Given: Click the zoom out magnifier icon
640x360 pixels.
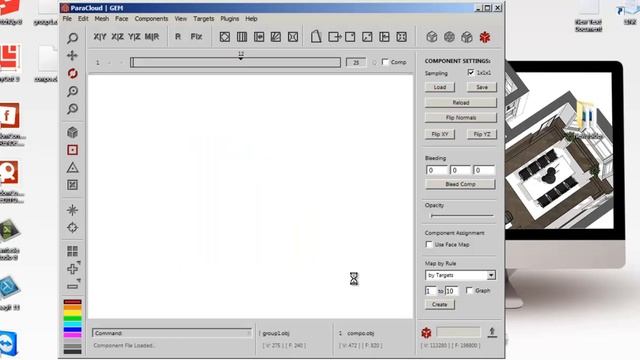Looking at the screenshot, I should pyautogui.click(x=73, y=109).
